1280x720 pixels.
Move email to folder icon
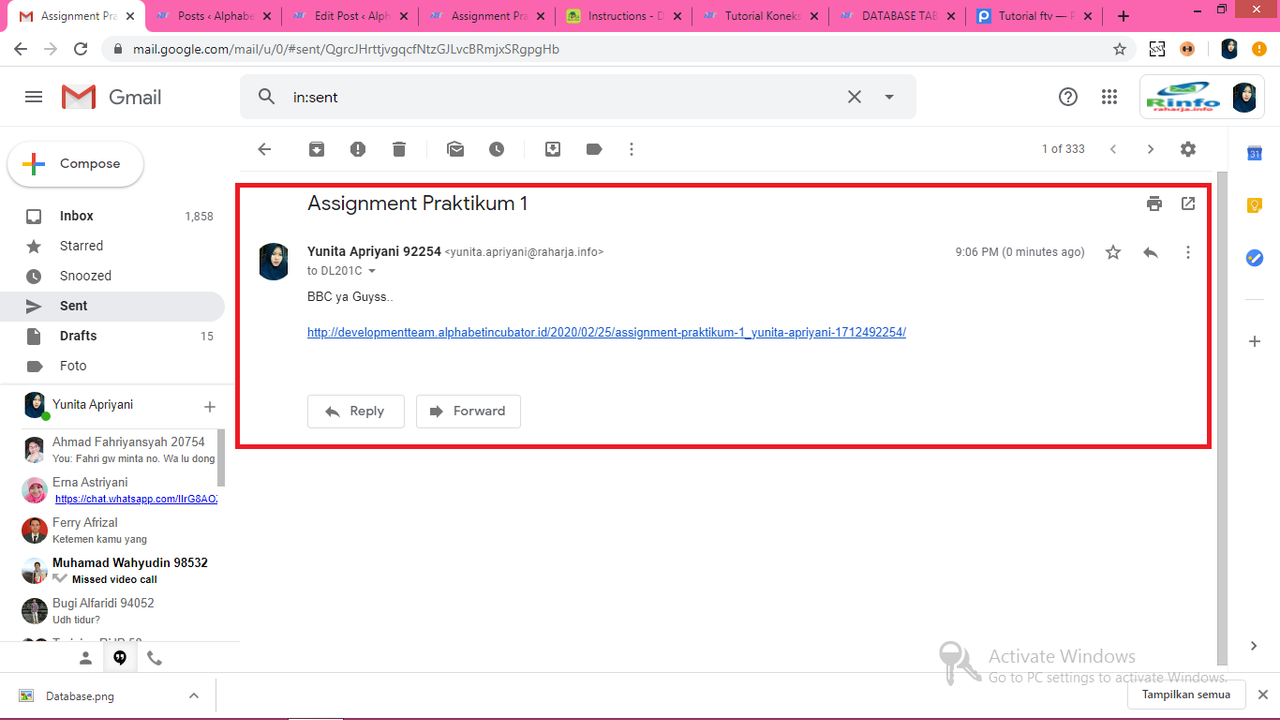click(x=553, y=149)
